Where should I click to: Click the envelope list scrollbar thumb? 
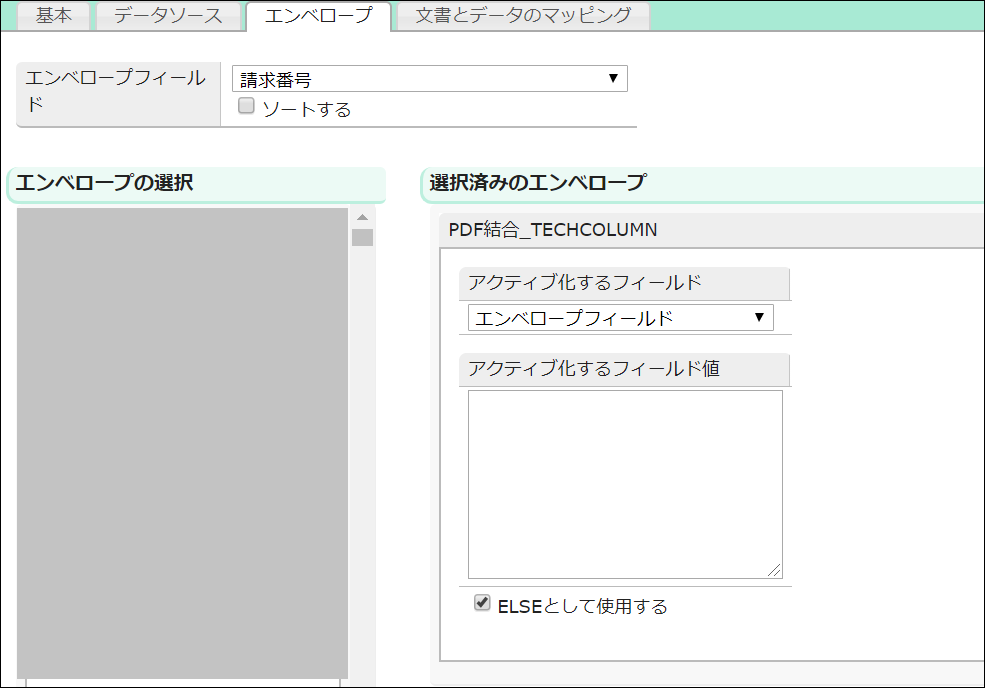click(362, 237)
